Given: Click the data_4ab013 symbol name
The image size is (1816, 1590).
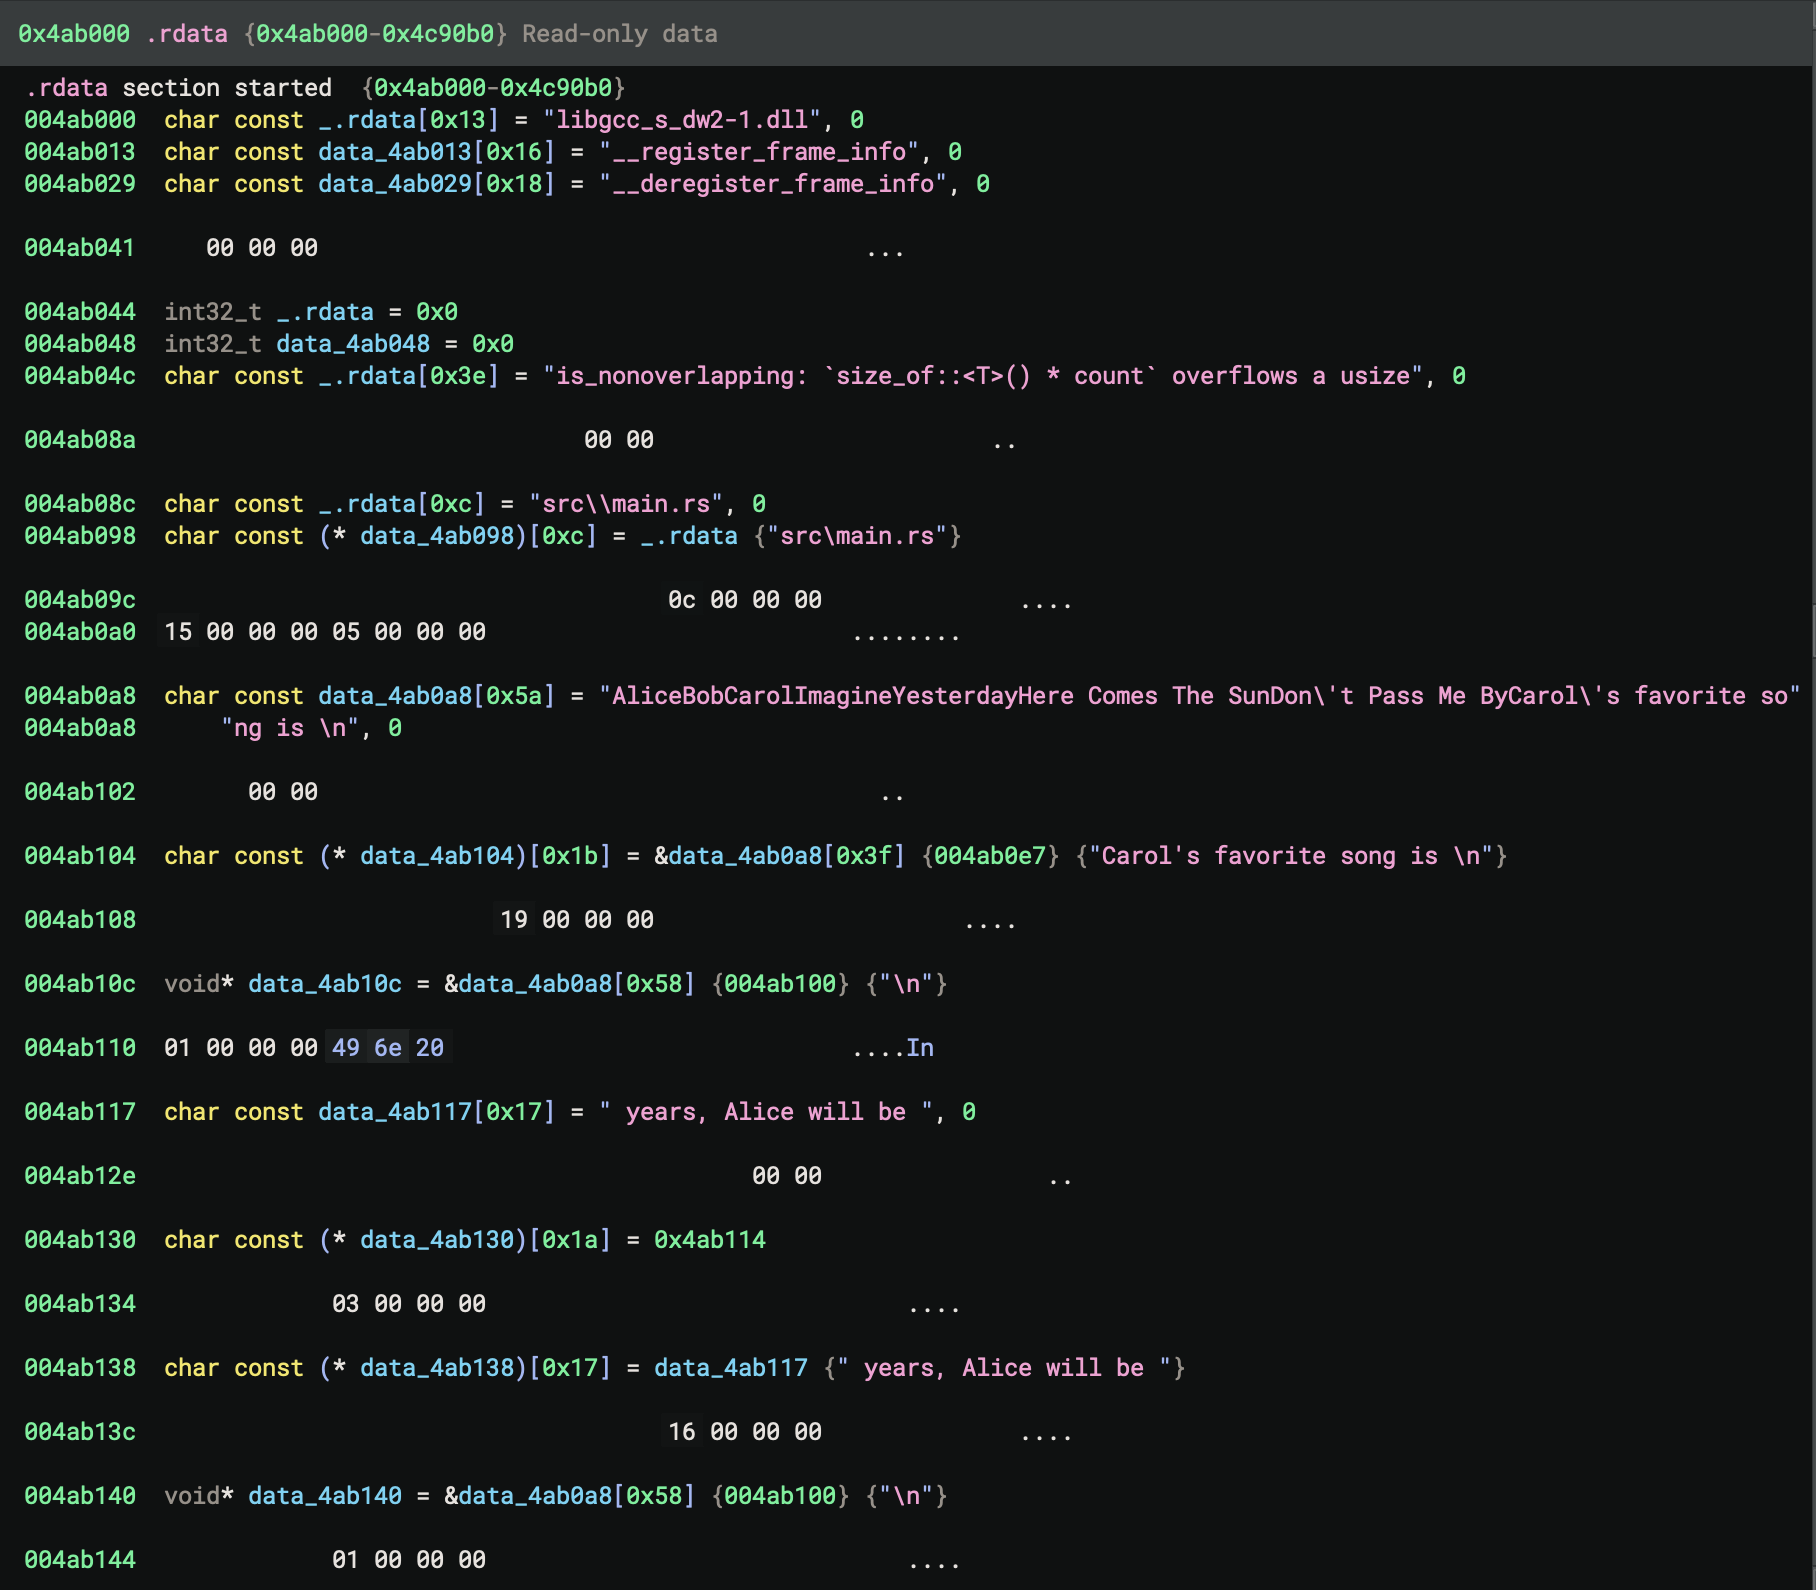Looking at the screenshot, I should [x=395, y=152].
